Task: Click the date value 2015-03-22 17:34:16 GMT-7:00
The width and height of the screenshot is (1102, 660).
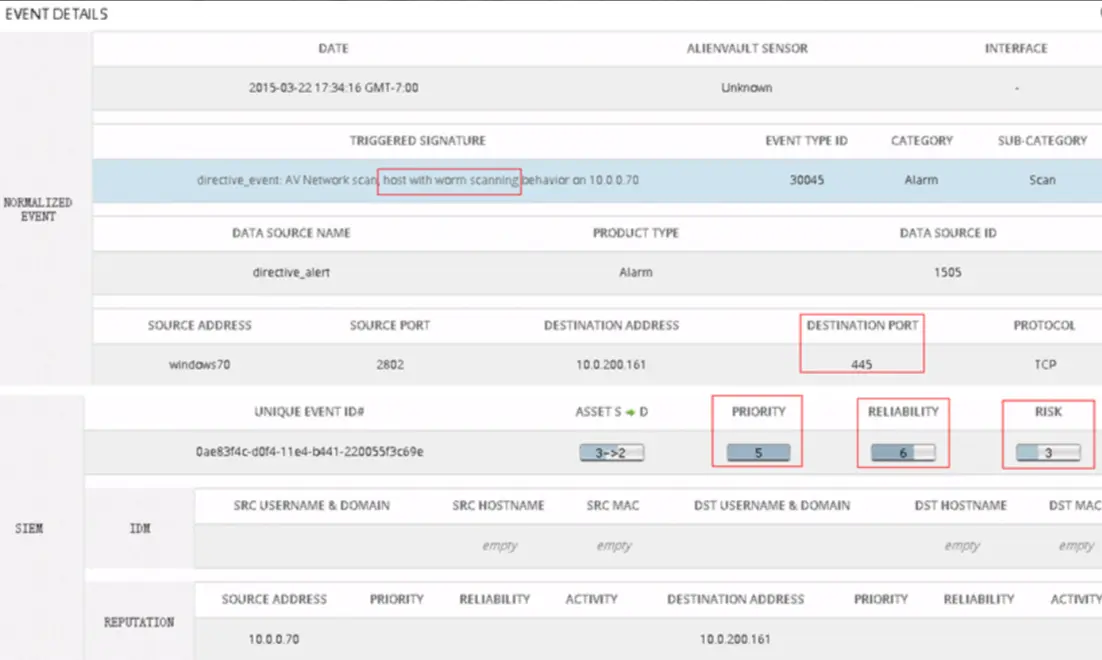Action: point(333,88)
